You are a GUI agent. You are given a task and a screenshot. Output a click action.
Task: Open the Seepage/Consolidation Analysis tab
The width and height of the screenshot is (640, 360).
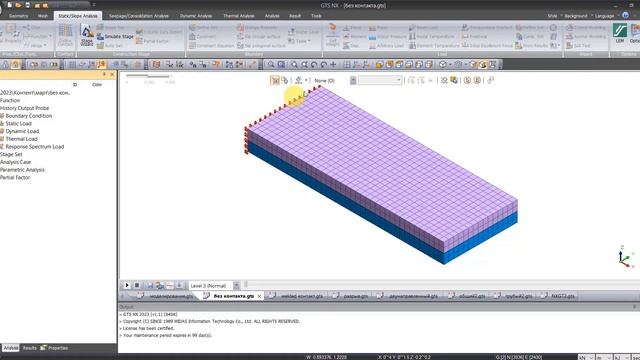pyautogui.click(x=138, y=16)
